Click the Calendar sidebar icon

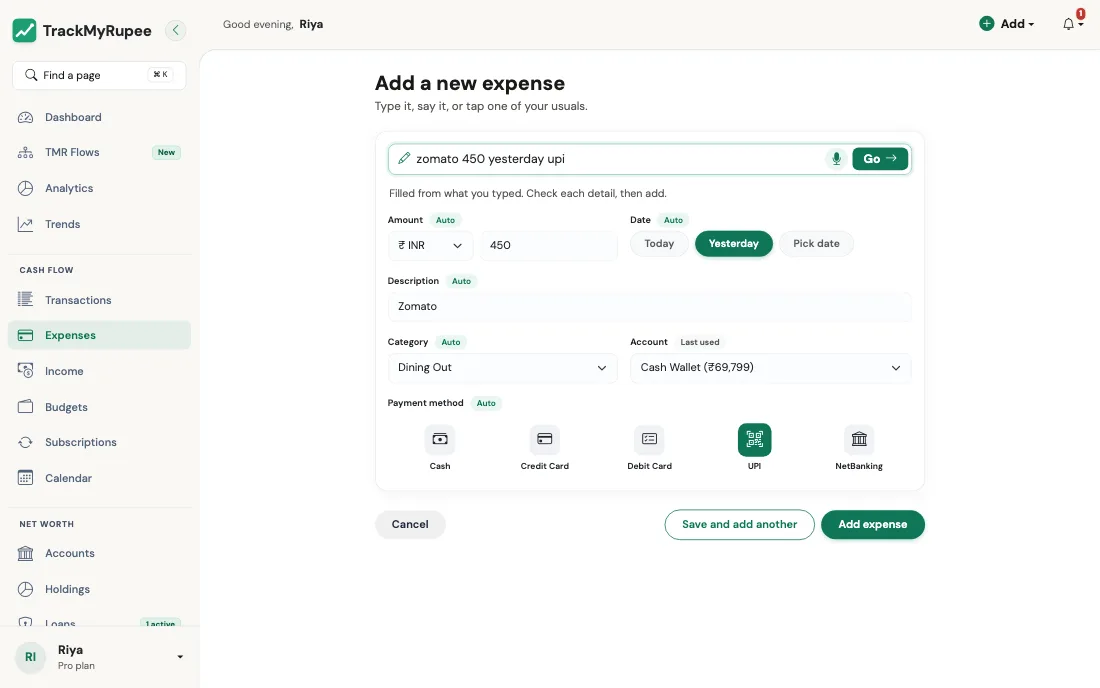[x=25, y=478]
